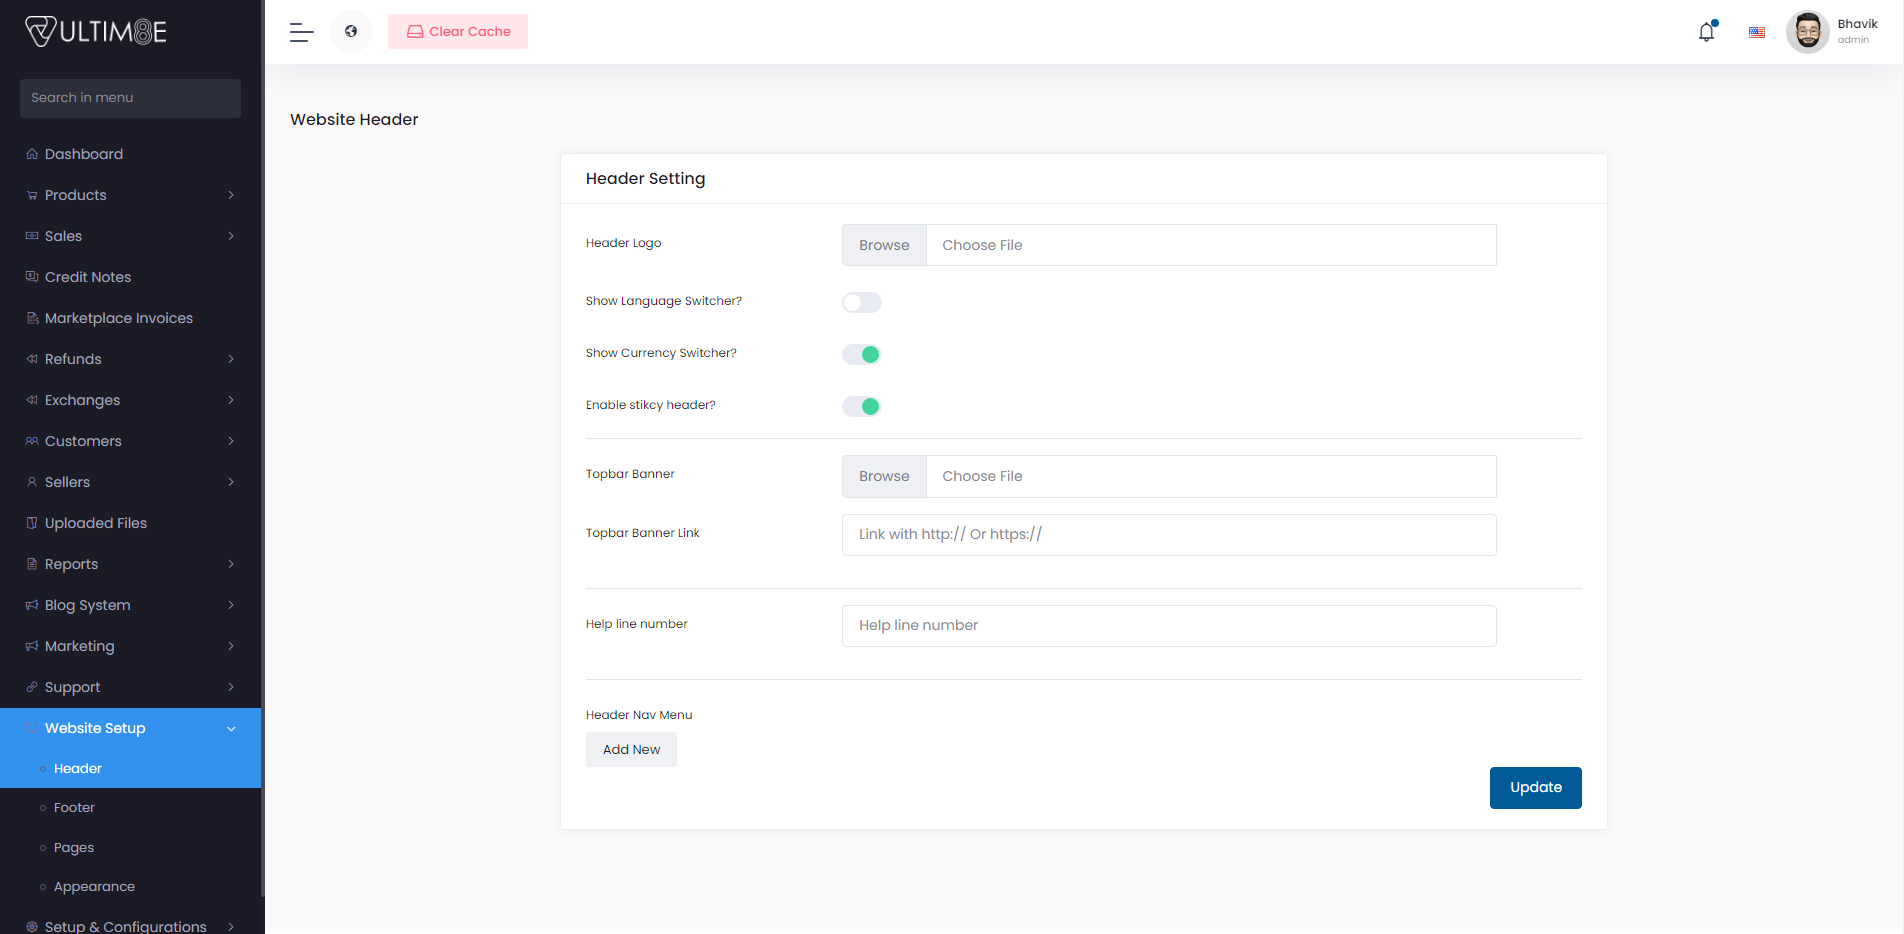Screen dimensions: 1904x934
Task: Click the Bhavik admin profile avatar
Action: 1807,32
